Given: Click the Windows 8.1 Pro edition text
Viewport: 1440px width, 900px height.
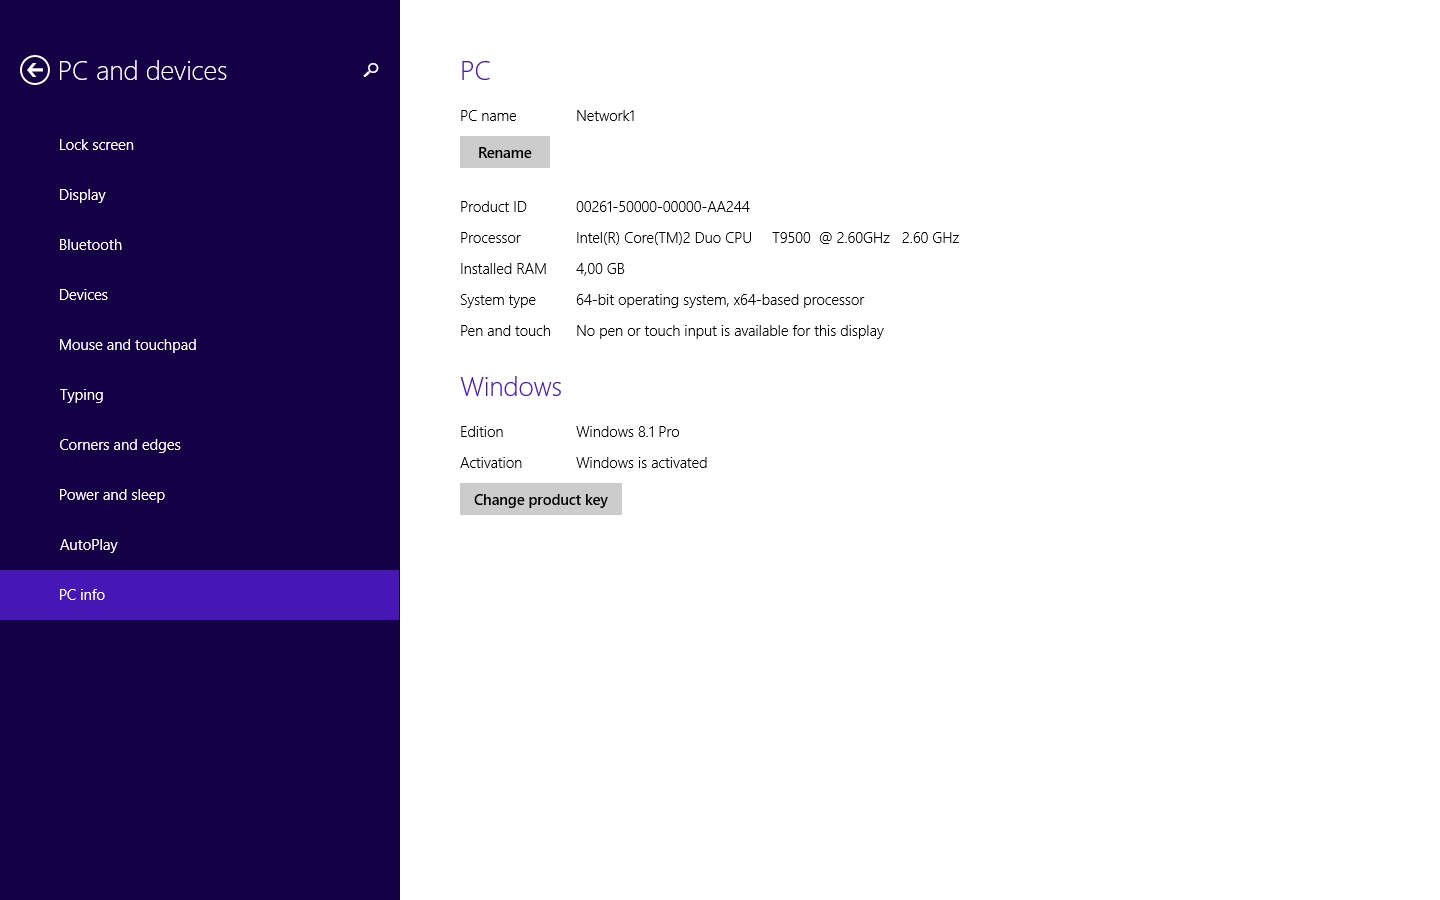Looking at the screenshot, I should 628,432.
